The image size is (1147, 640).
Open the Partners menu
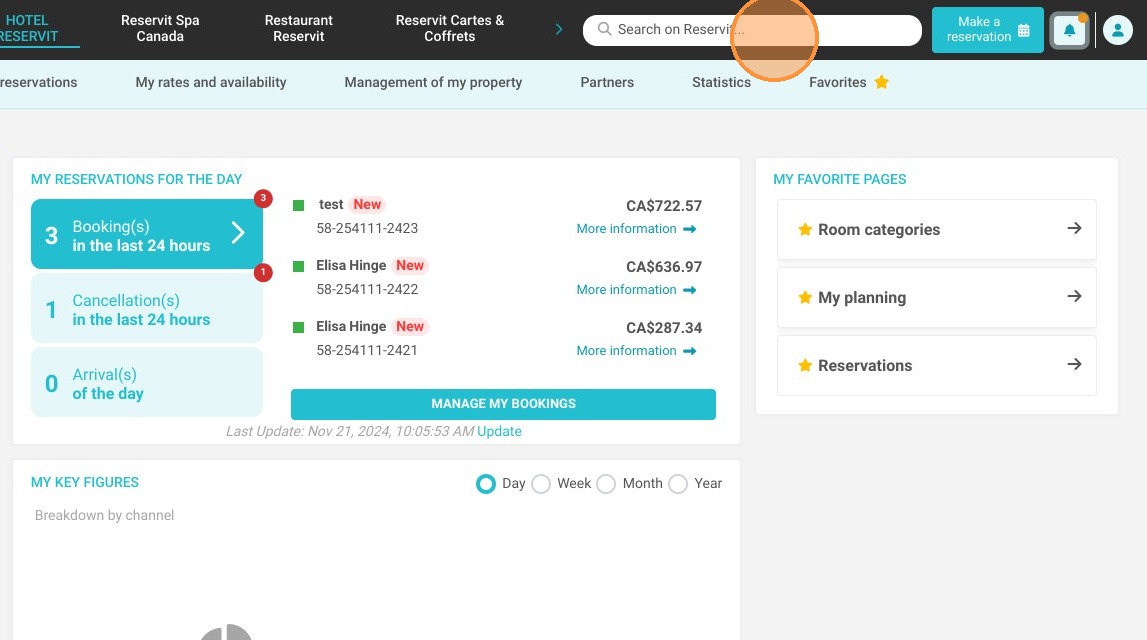tap(607, 83)
